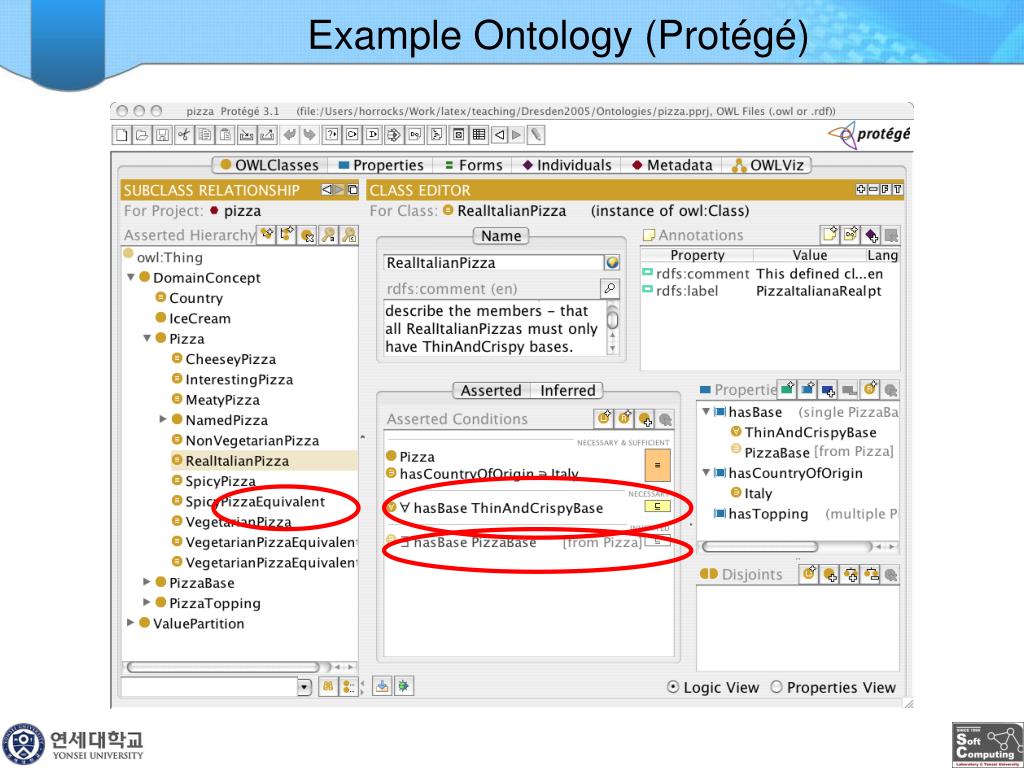Click Create sibling class icon in Asserted Hierarchy

click(x=287, y=234)
